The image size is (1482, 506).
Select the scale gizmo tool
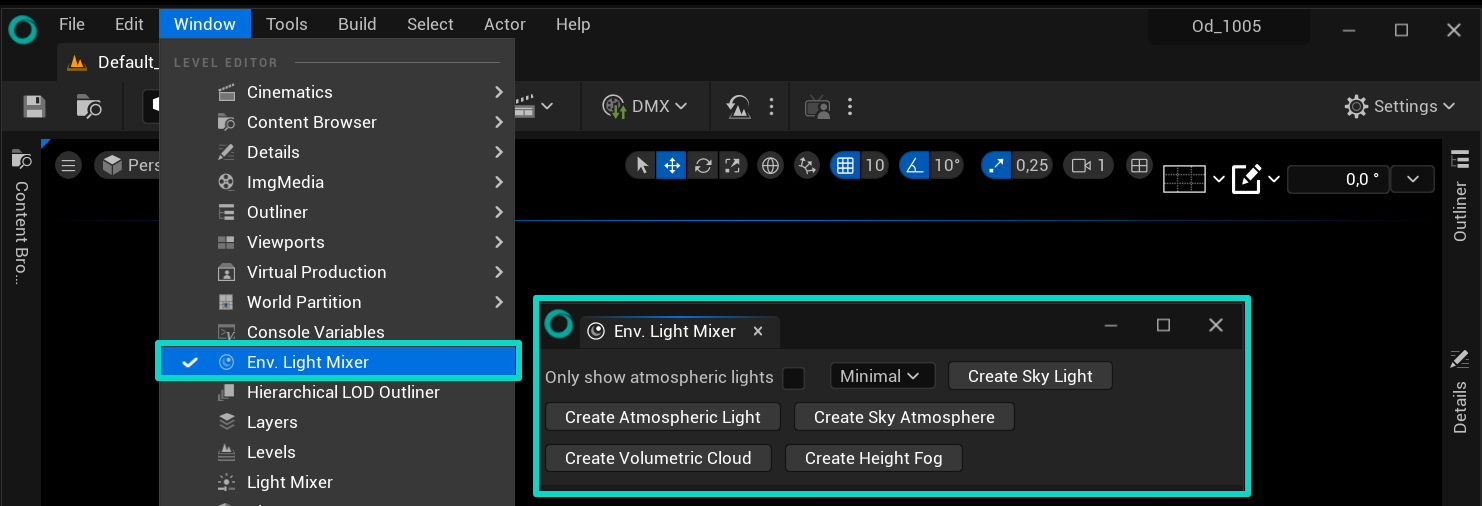(x=733, y=166)
